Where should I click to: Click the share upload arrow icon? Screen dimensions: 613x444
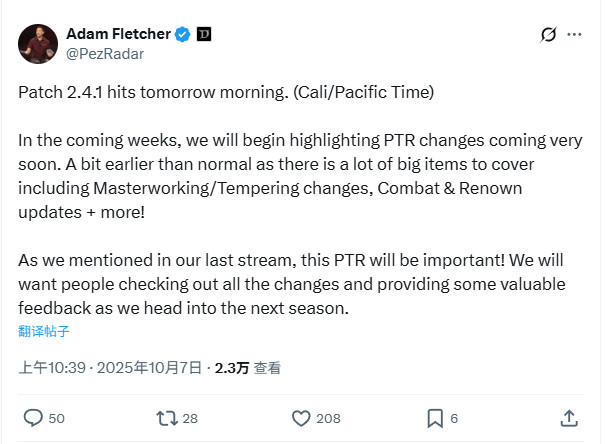pyautogui.click(x=568, y=417)
